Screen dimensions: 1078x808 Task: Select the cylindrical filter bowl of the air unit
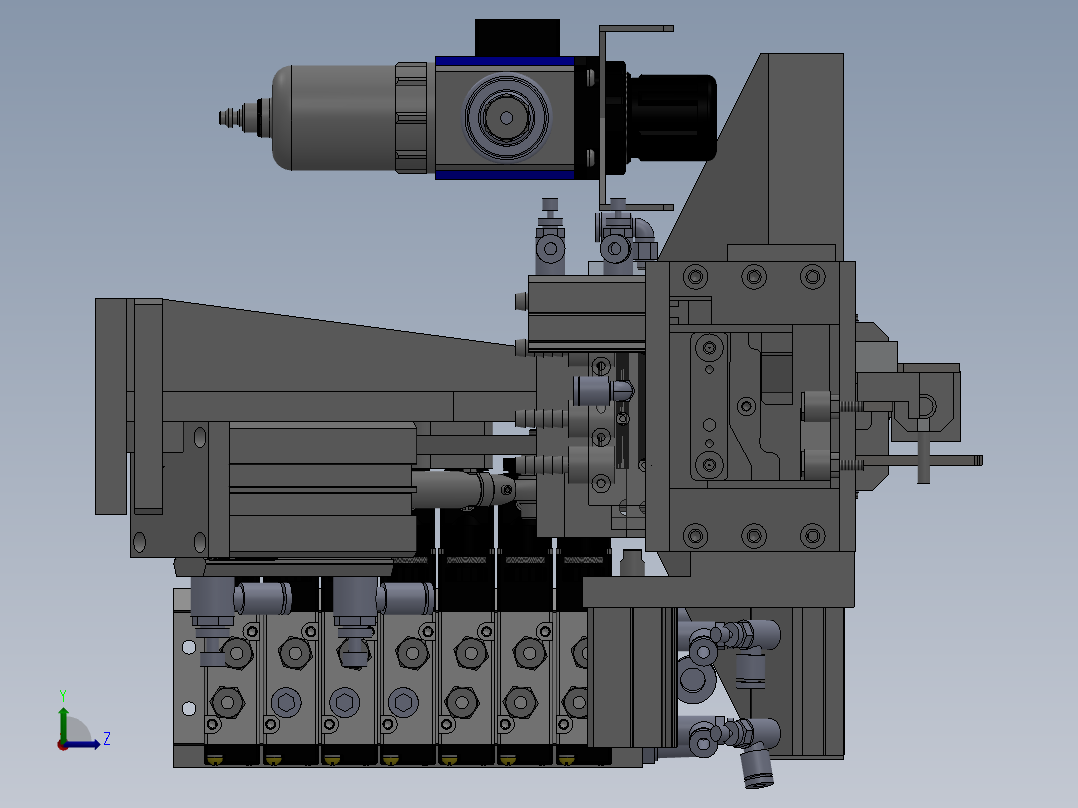pyautogui.click(x=334, y=118)
